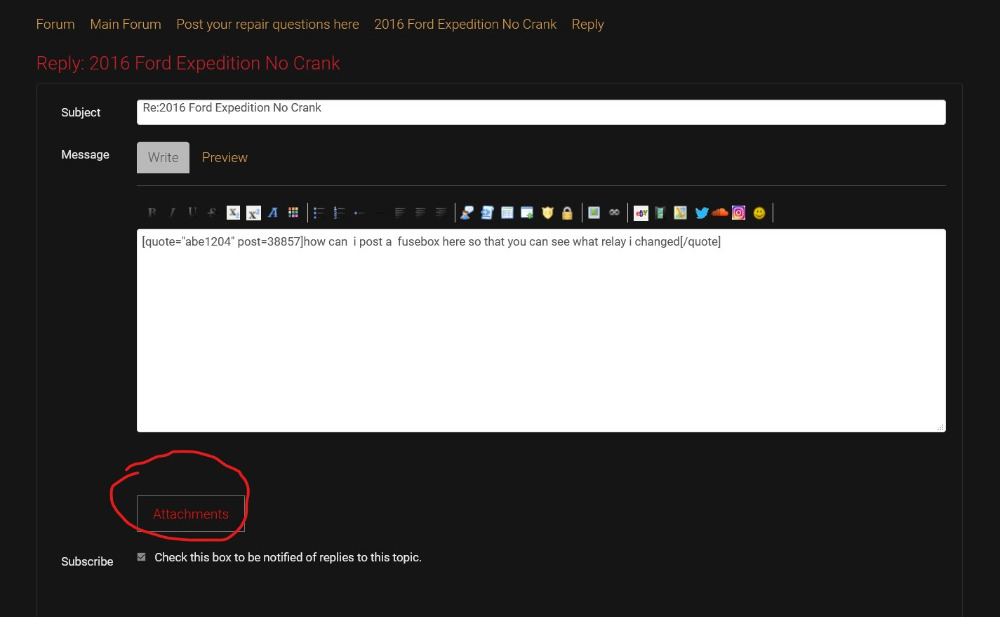The height and width of the screenshot is (617, 1000).
Task: Apply strikethrough formatting
Action: [212, 212]
